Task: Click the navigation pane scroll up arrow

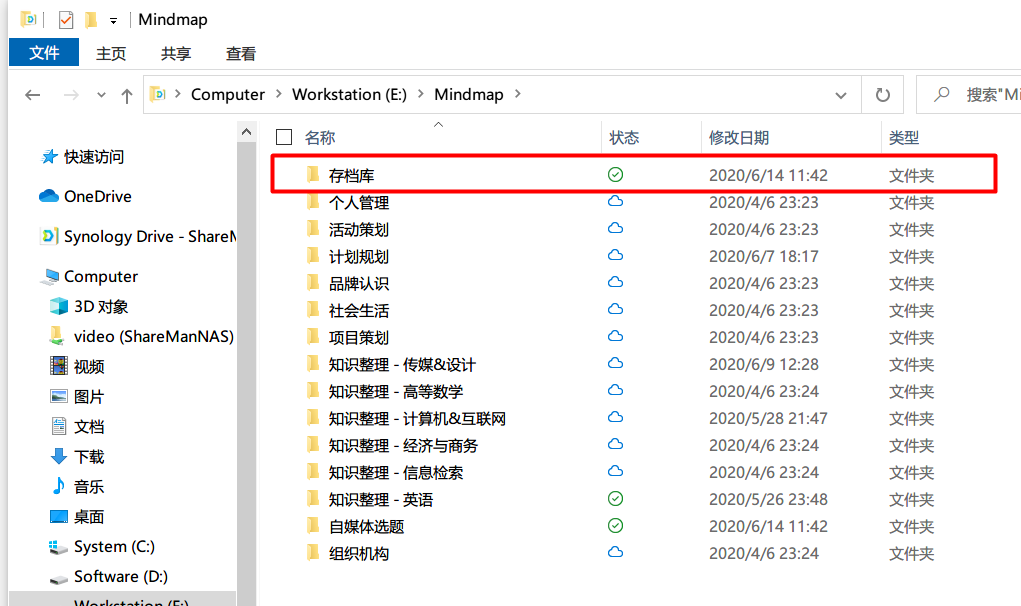Action: coord(246,132)
